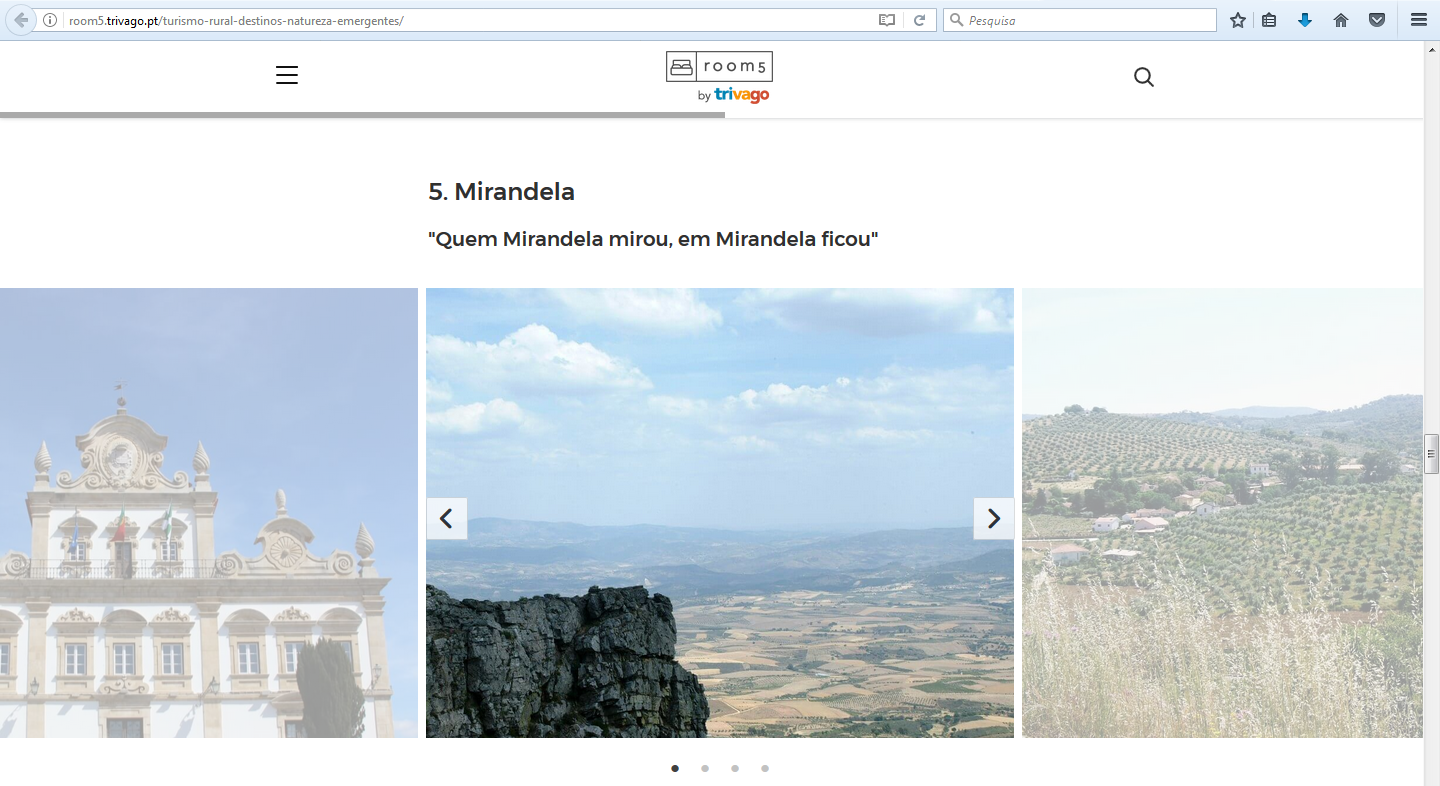Show bookmarks list icon
This screenshot has width=1440, height=786.
coord(1269,20)
